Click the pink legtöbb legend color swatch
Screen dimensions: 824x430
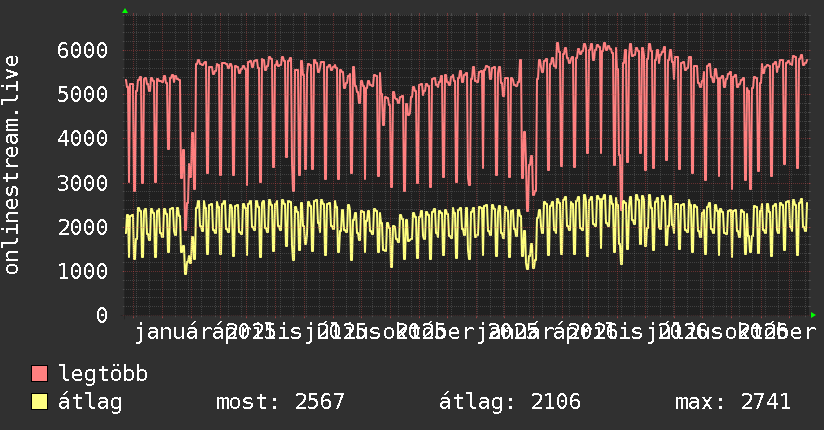[x=39, y=373]
